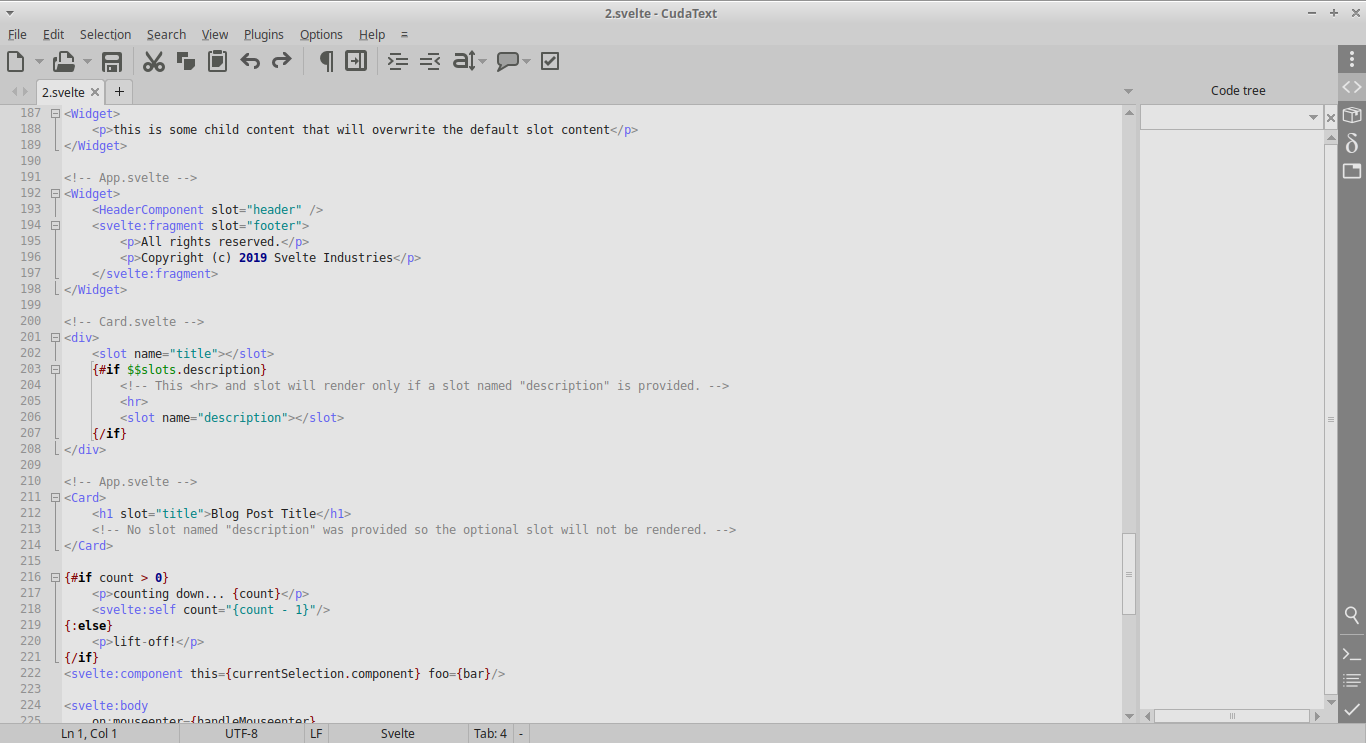Change line endings via LF status field

pyautogui.click(x=316, y=733)
